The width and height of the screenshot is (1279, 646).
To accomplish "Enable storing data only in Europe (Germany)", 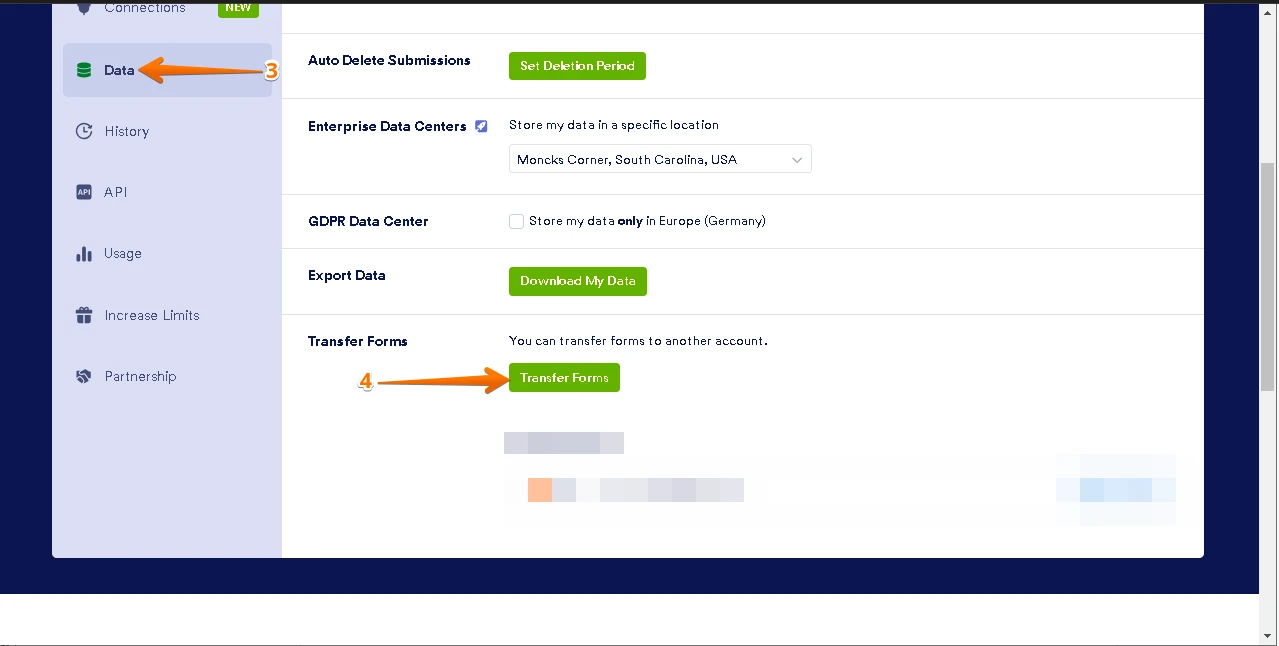I will pos(516,221).
